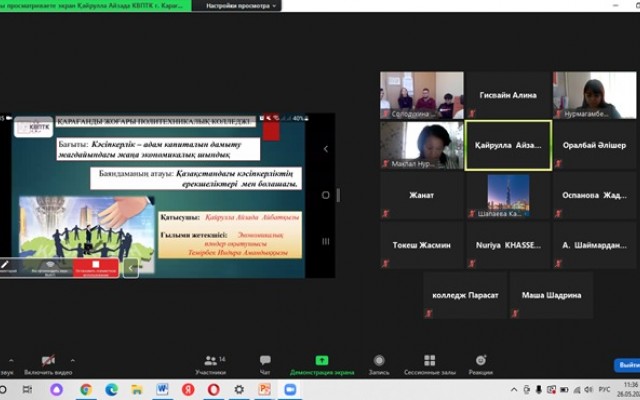The image size is (640, 400).
Task: Open Google Chrome from the taskbar
Action: (86, 389)
